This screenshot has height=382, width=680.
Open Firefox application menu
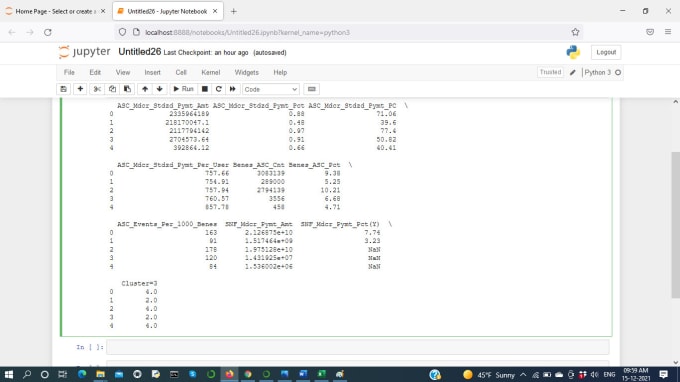pos(668,32)
